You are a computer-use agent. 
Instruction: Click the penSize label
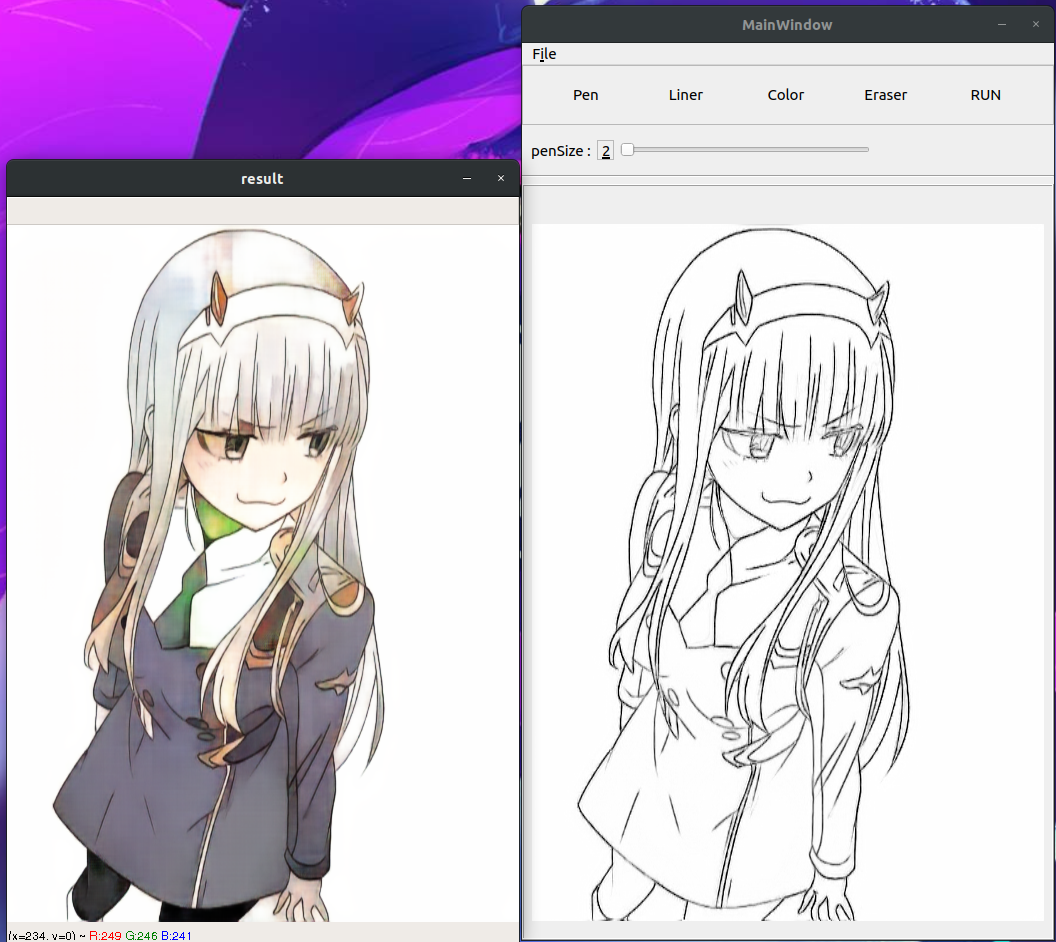click(x=560, y=151)
